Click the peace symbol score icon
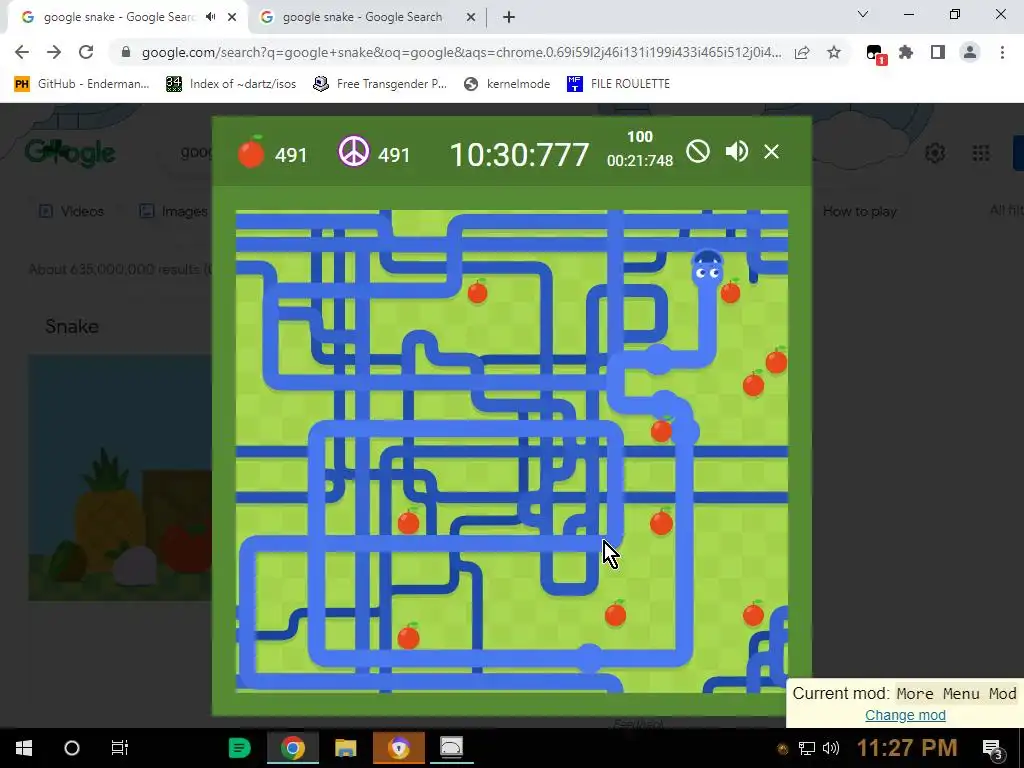This screenshot has height=768, width=1024. pos(353,152)
